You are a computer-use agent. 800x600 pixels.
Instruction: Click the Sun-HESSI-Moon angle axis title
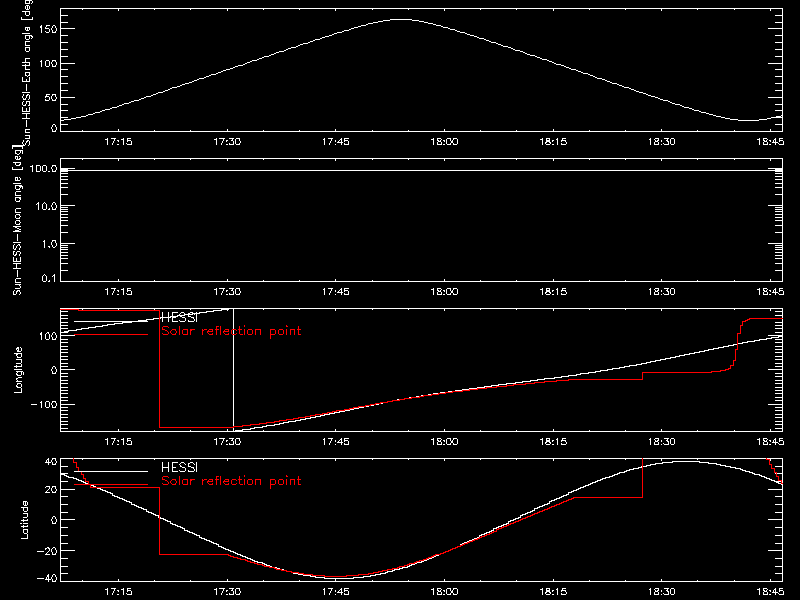(17, 220)
